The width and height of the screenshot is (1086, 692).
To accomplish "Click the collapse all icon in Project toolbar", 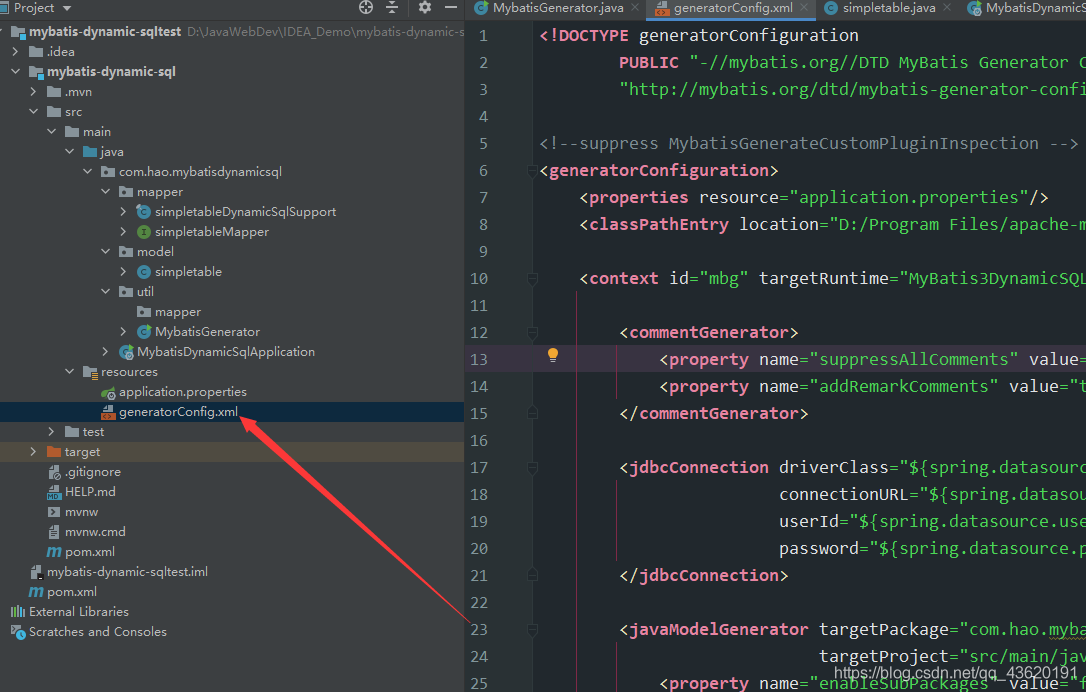I will tap(392, 8).
